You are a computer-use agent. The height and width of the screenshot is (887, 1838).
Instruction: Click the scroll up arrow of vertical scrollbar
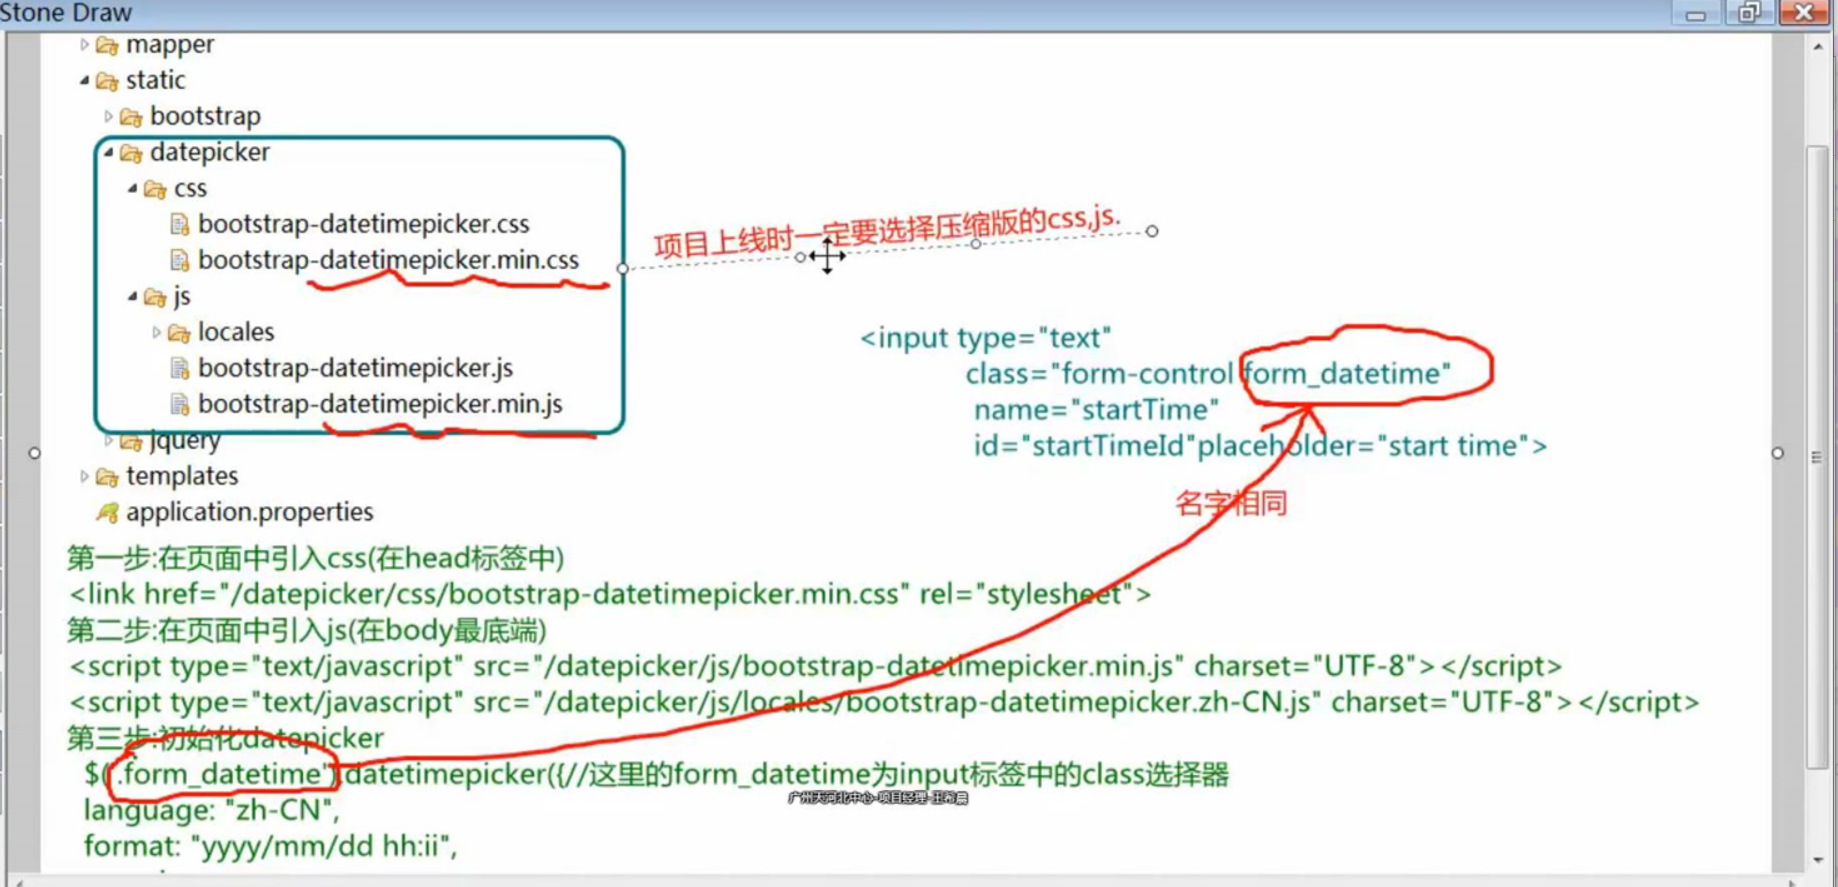[x=1818, y=46]
